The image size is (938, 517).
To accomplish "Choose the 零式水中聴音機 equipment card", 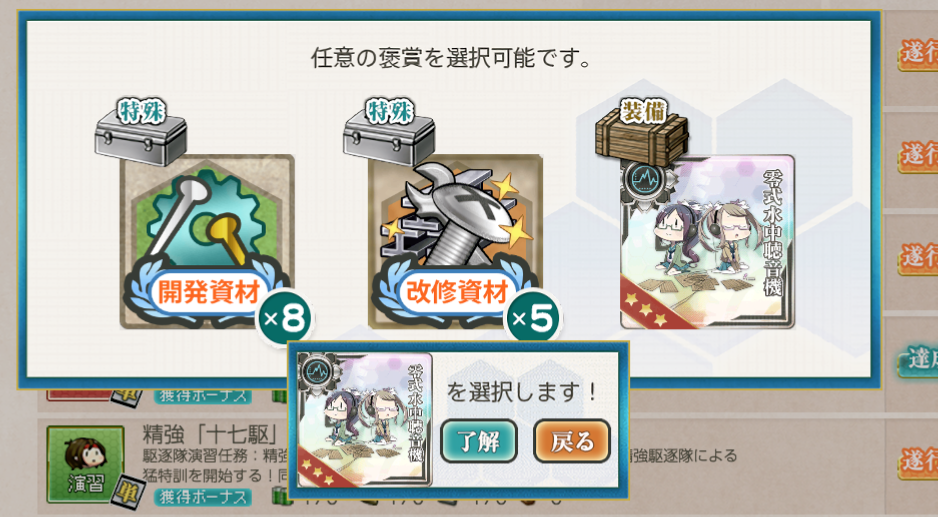I will (x=707, y=242).
